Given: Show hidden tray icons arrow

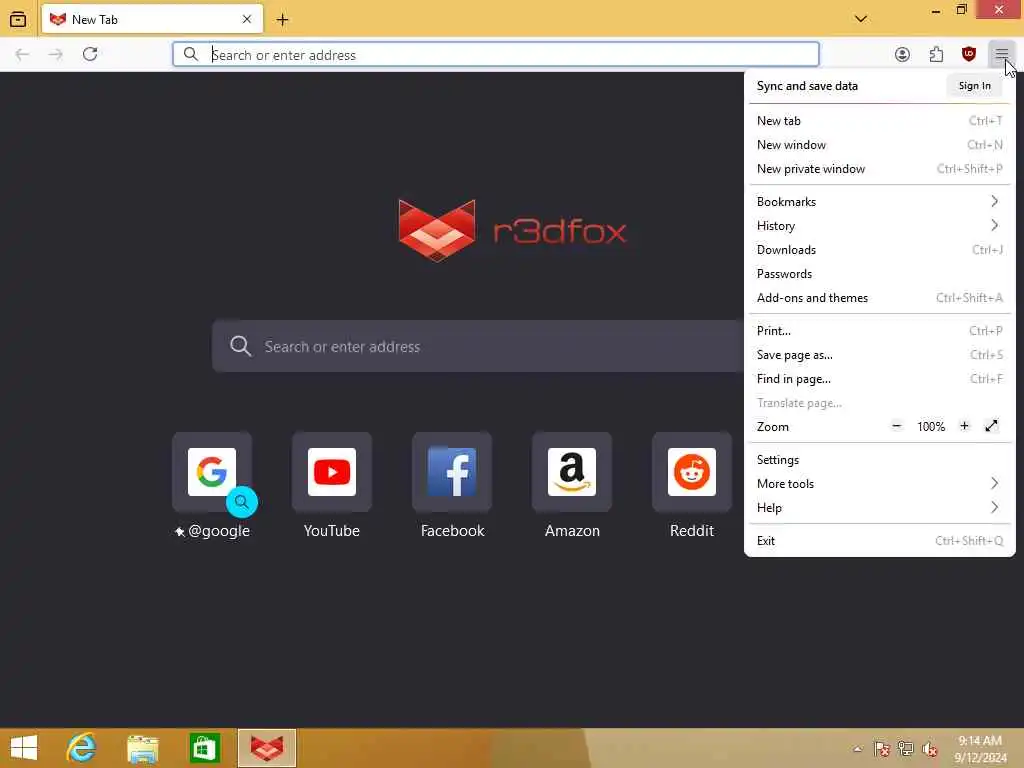Looking at the screenshot, I should 857,748.
